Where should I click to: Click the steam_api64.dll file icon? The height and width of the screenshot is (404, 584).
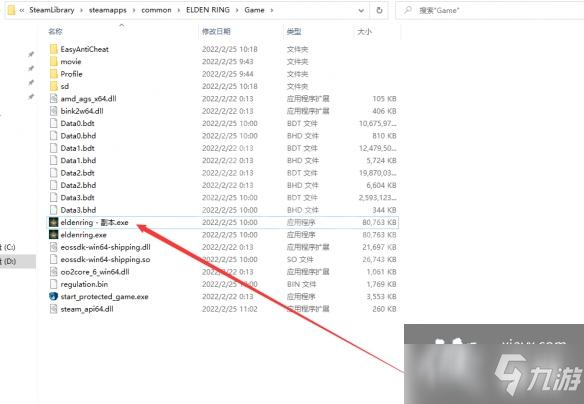[x=54, y=309]
